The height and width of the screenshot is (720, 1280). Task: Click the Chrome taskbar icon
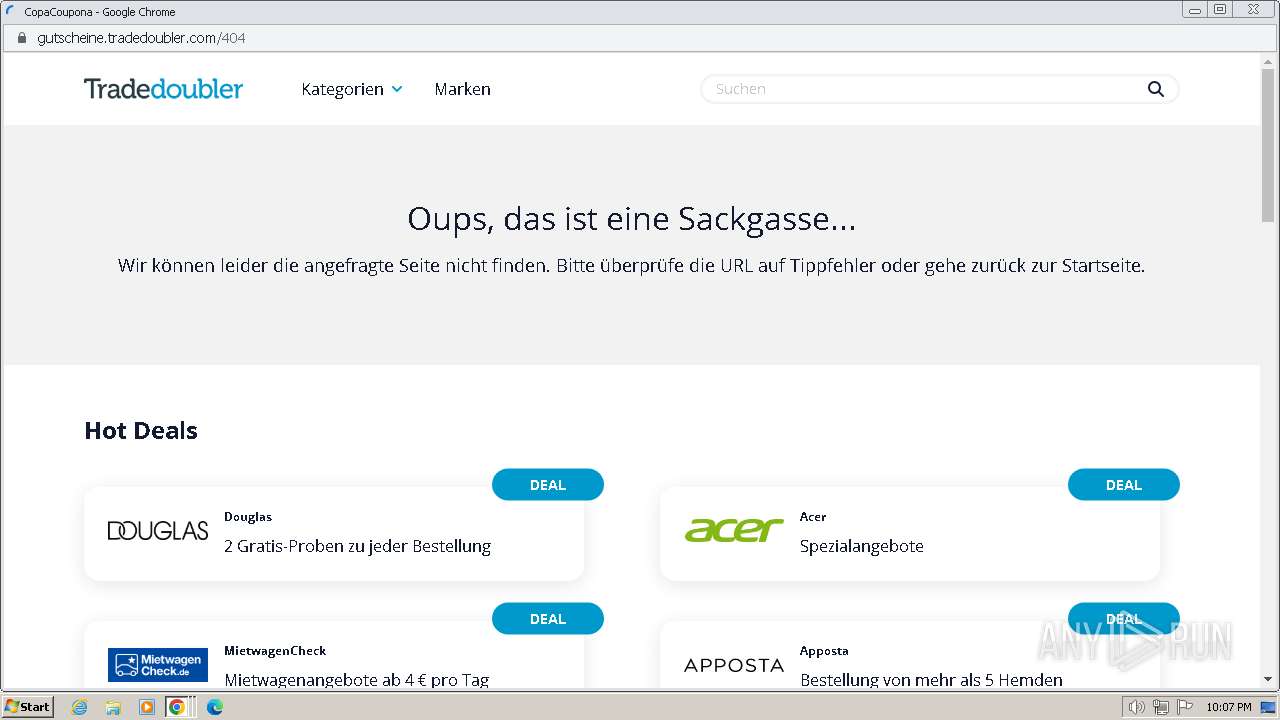click(177, 707)
